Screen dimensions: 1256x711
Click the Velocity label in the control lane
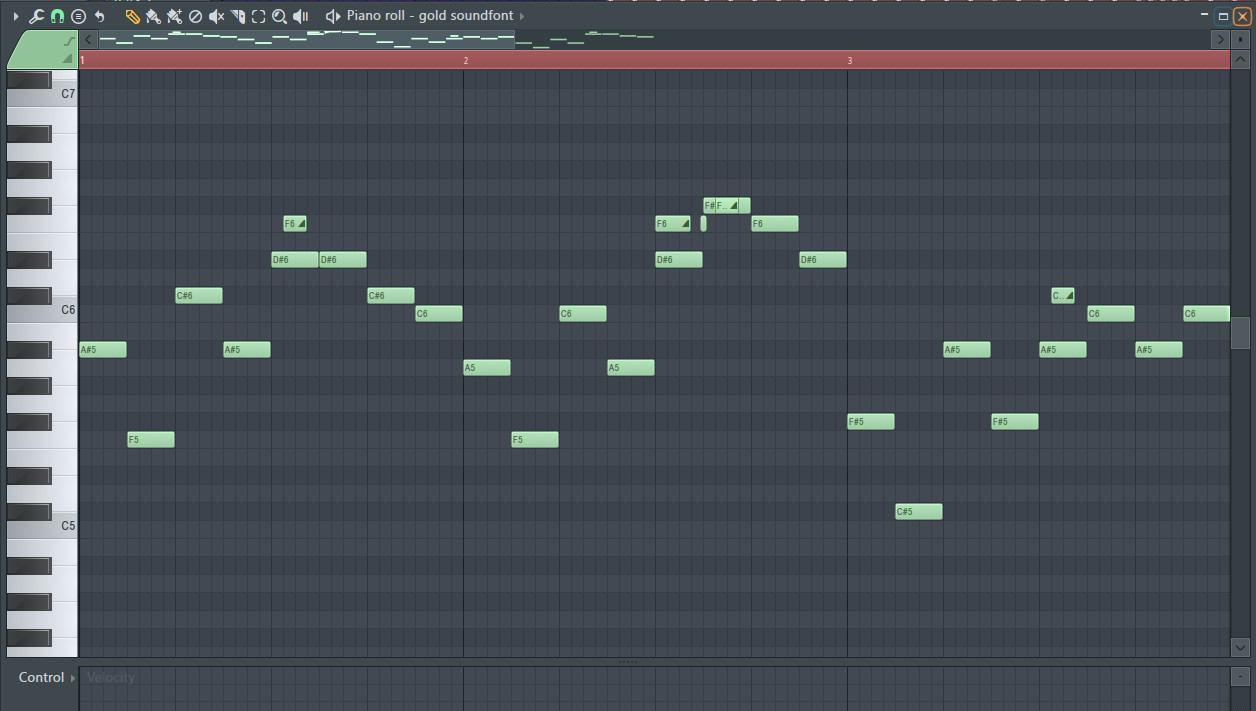[110, 677]
